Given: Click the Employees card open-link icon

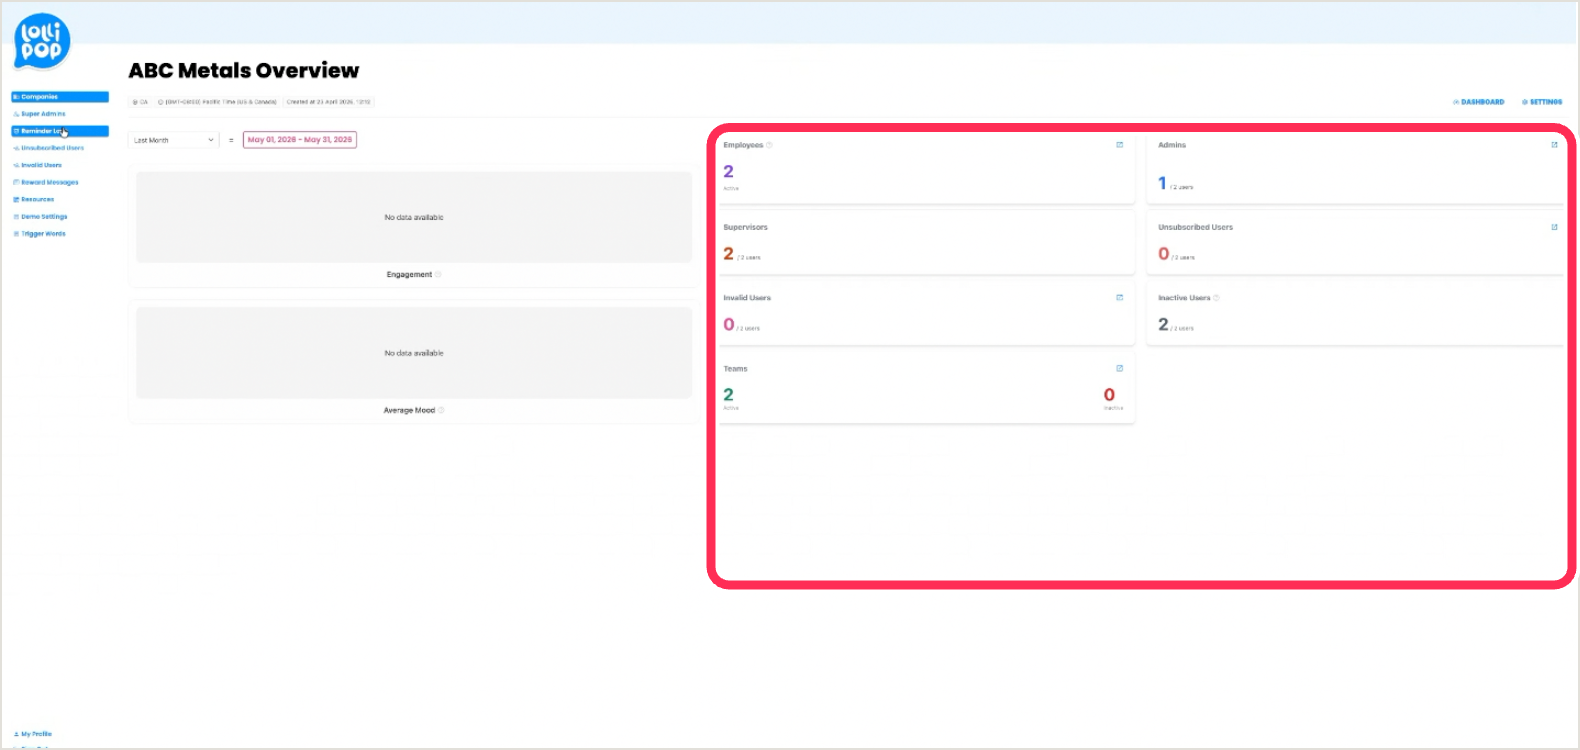Looking at the screenshot, I should pyautogui.click(x=1119, y=145).
